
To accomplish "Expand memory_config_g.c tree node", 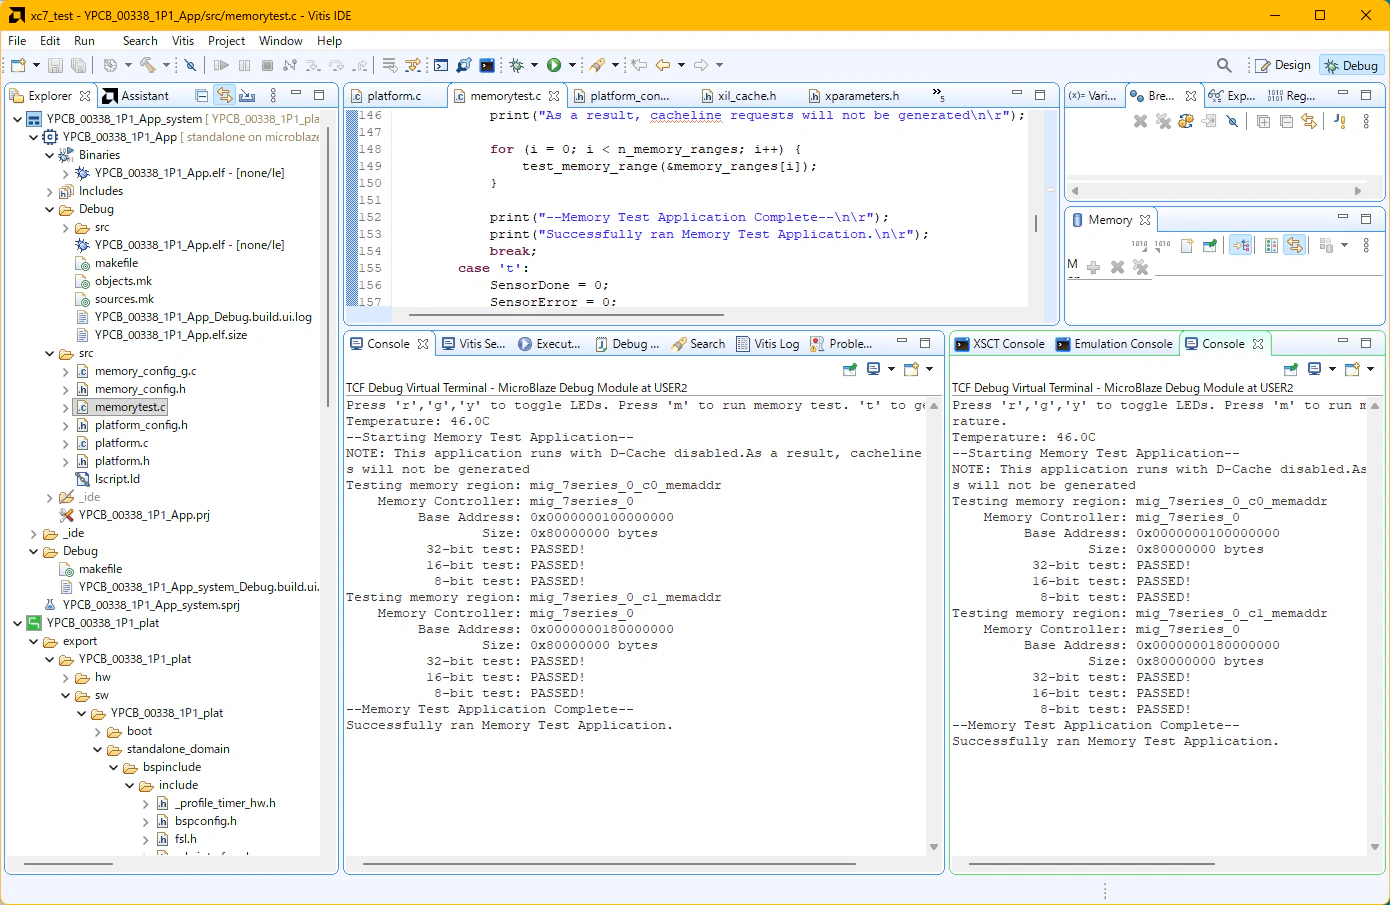I will tap(66, 371).
